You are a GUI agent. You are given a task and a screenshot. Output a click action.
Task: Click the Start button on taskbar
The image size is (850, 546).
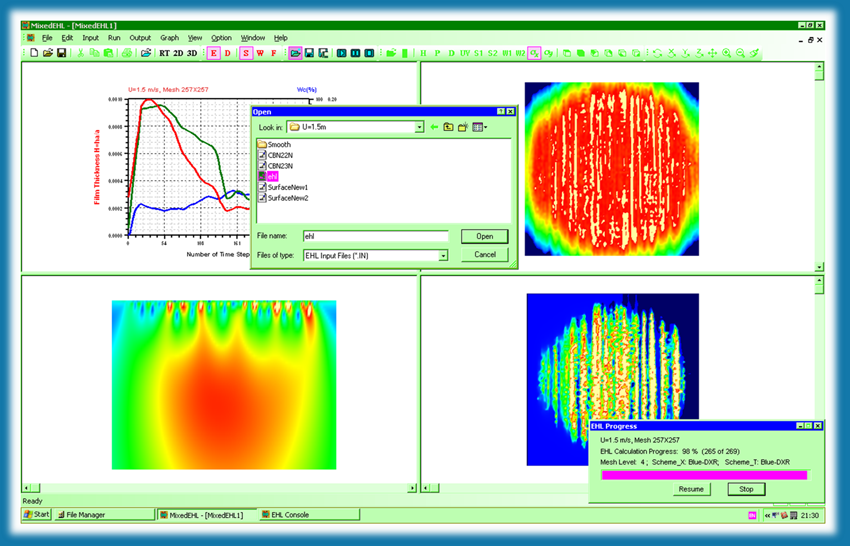[37, 515]
